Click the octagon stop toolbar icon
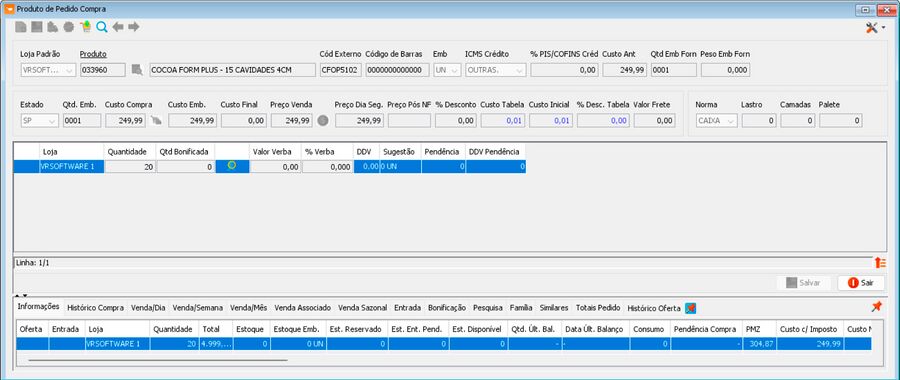Image resolution: width=900 pixels, height=380 pixels. click(x=69, y=27)
